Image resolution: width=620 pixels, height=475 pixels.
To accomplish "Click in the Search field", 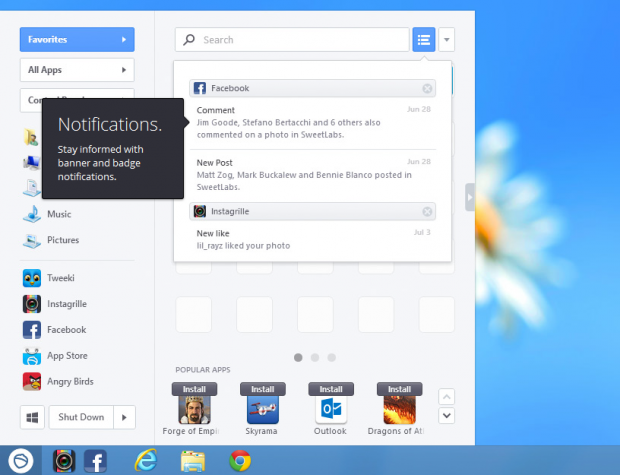I will tap(292, 40).
